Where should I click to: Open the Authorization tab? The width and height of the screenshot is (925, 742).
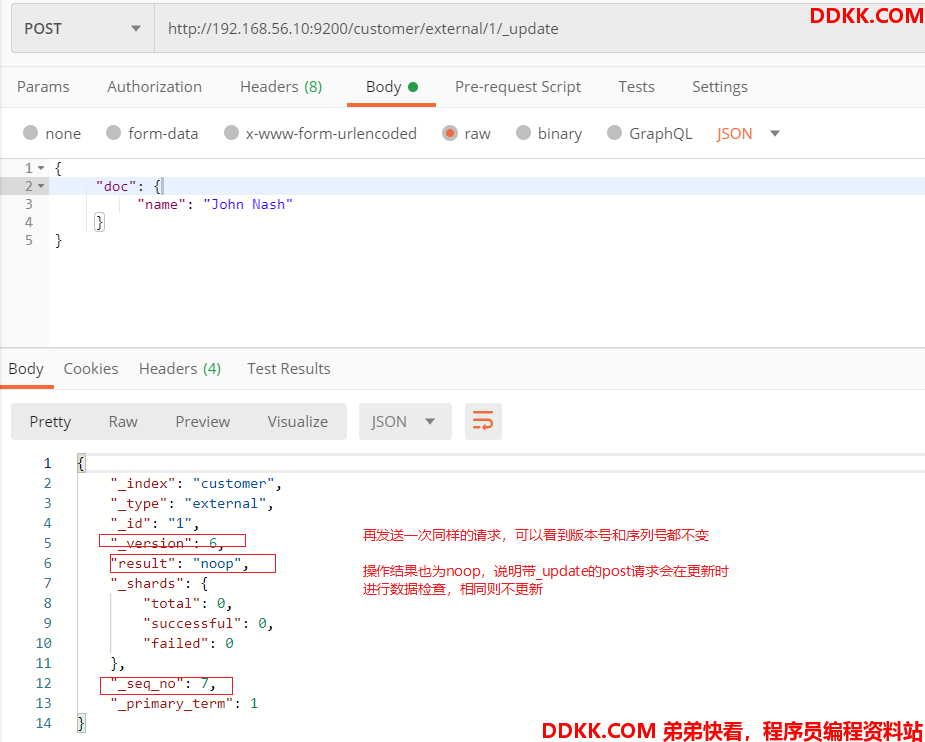155,87
